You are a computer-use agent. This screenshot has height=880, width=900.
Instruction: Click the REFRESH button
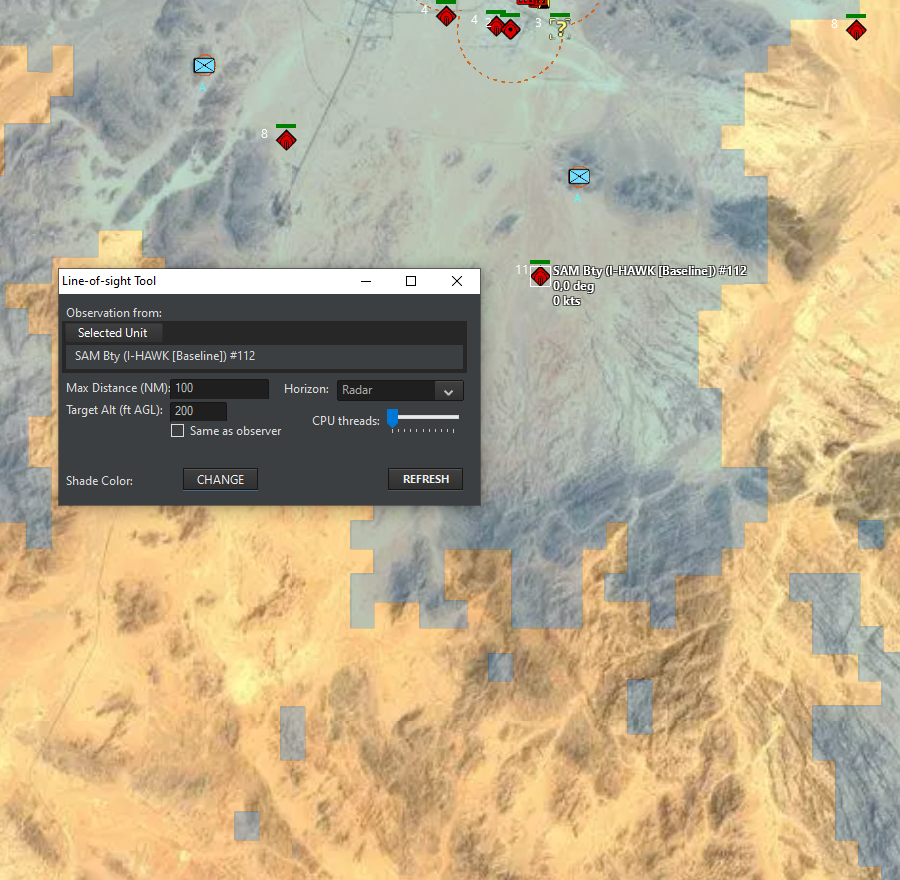click(x=425, y=479)
